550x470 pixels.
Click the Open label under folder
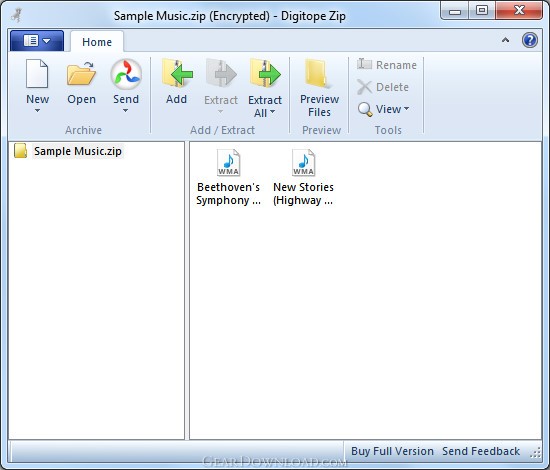coord(81,99)
